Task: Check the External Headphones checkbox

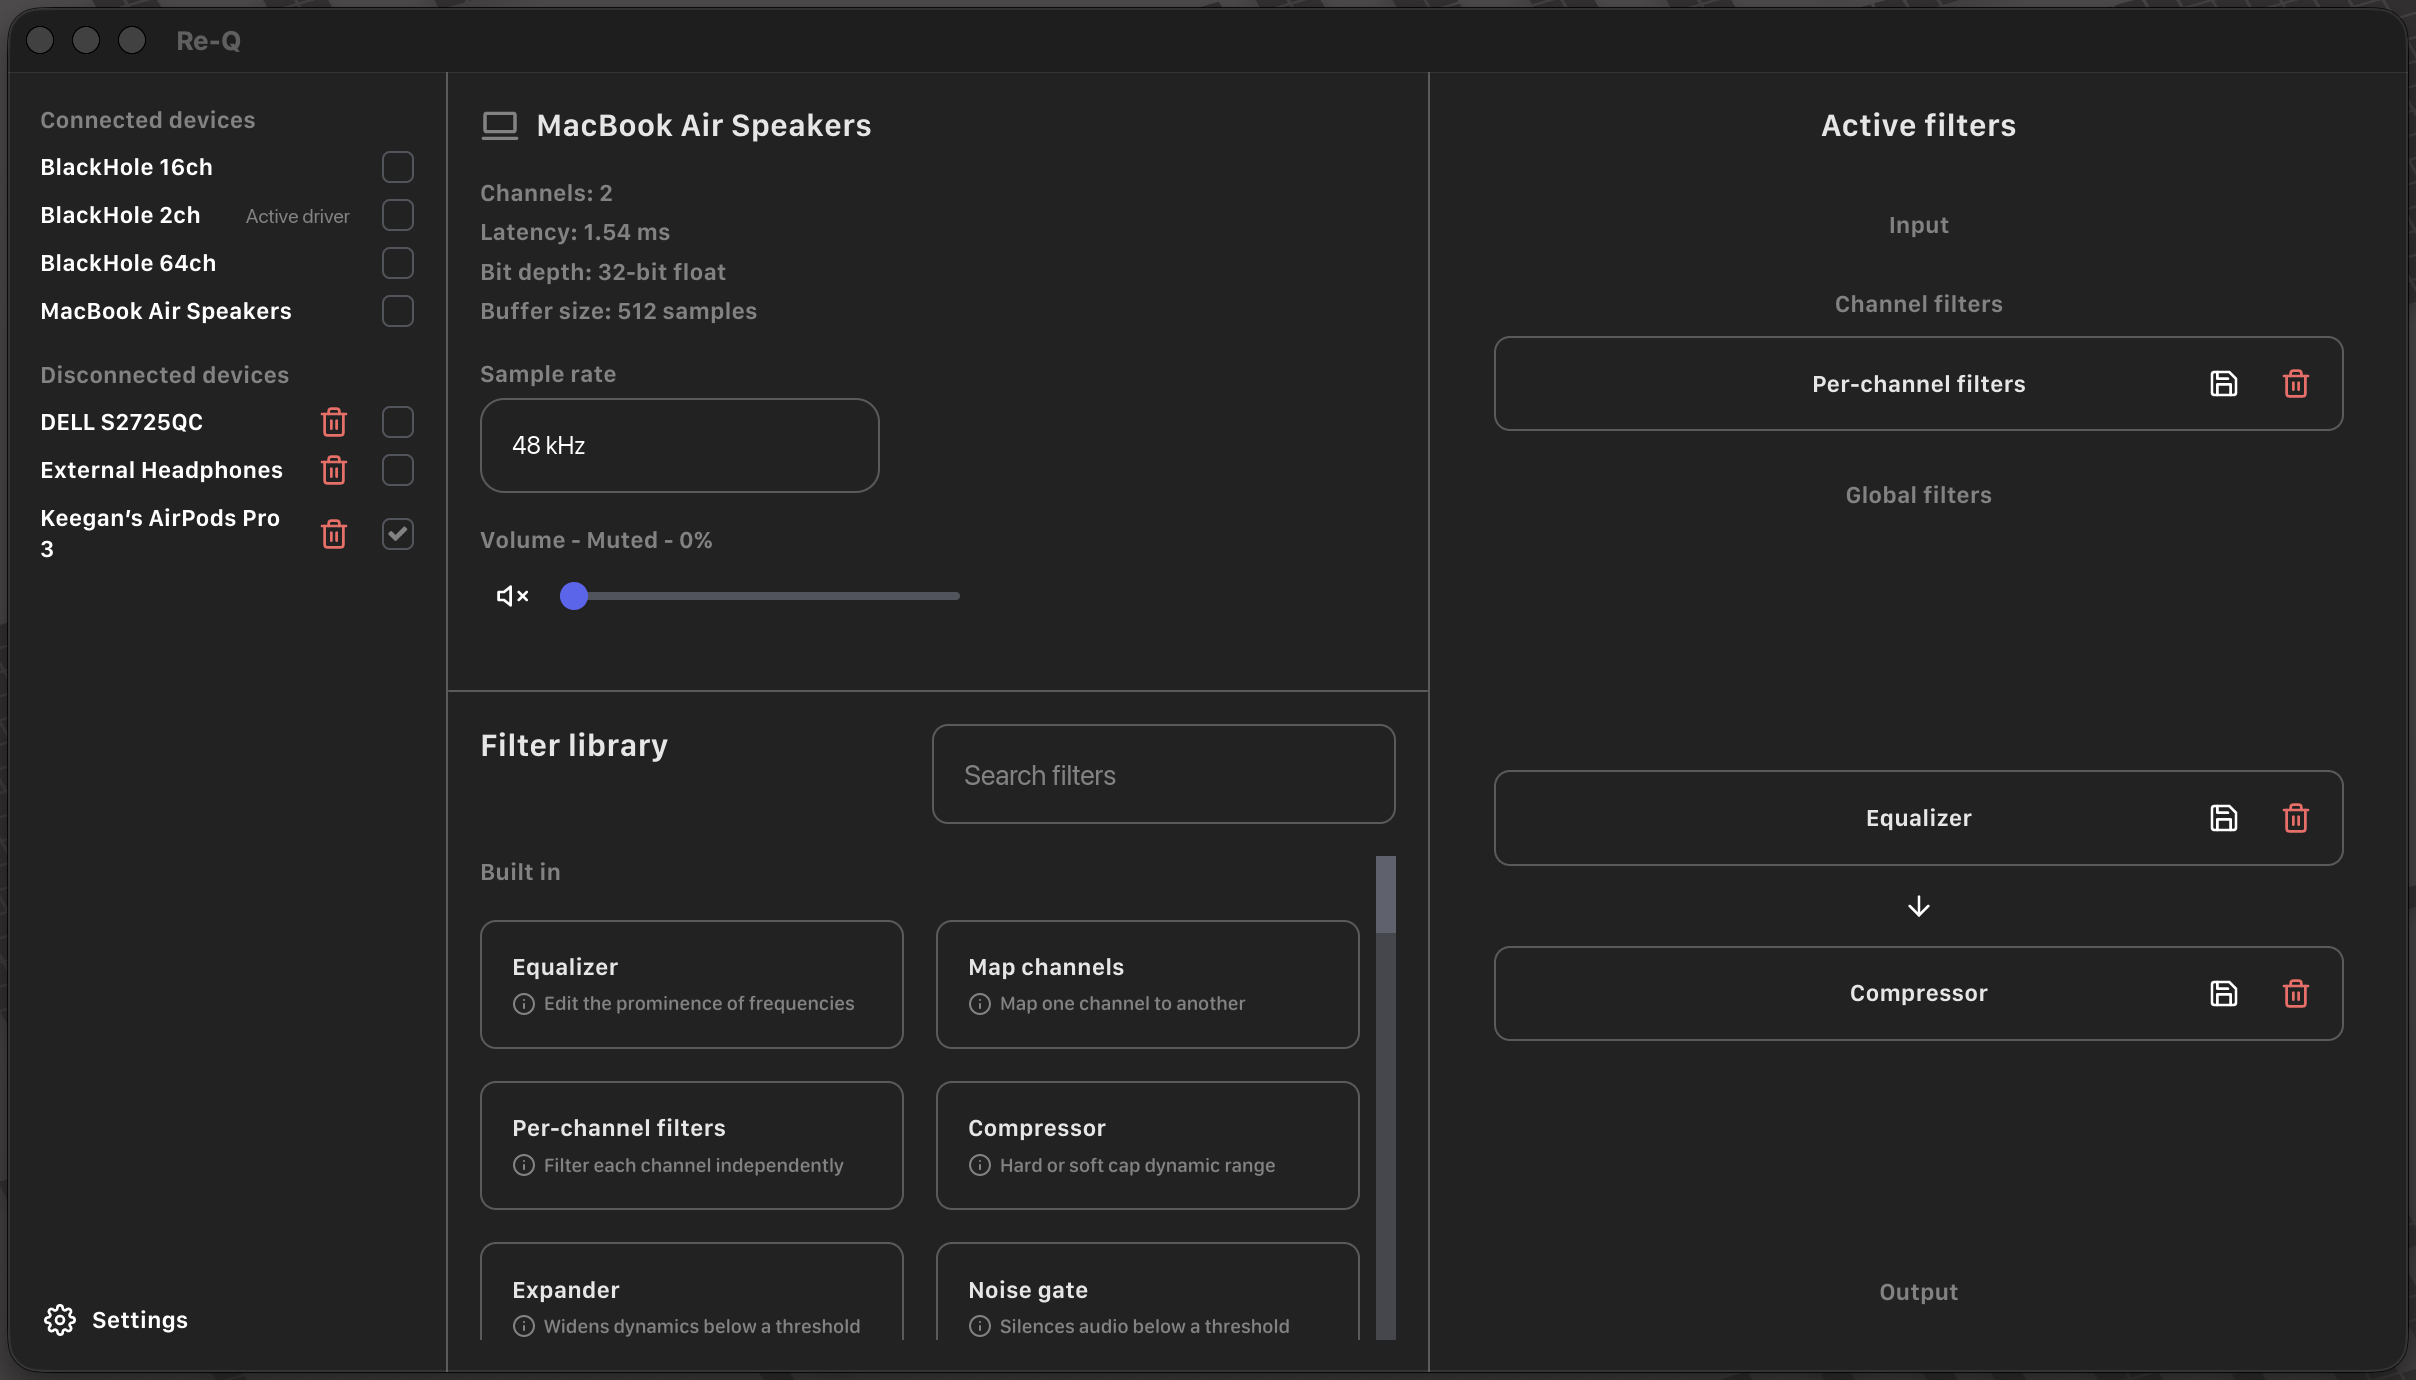Action: coord(398,470)
